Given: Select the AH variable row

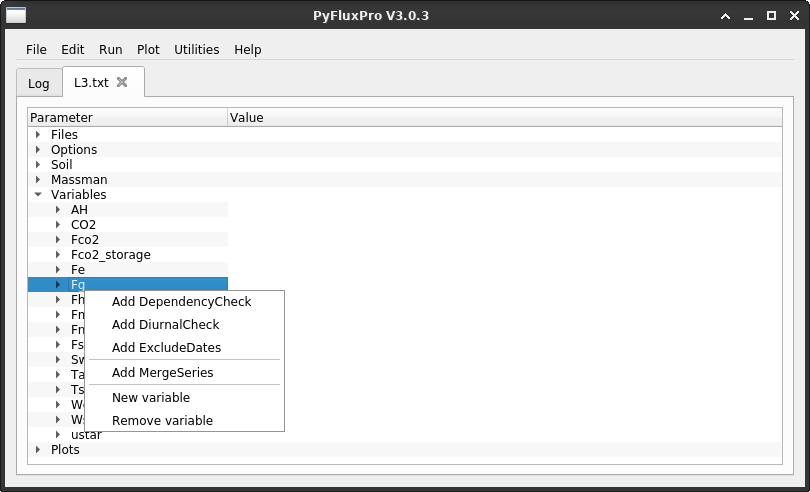Looking at the screenshot, I should [128, 209].
